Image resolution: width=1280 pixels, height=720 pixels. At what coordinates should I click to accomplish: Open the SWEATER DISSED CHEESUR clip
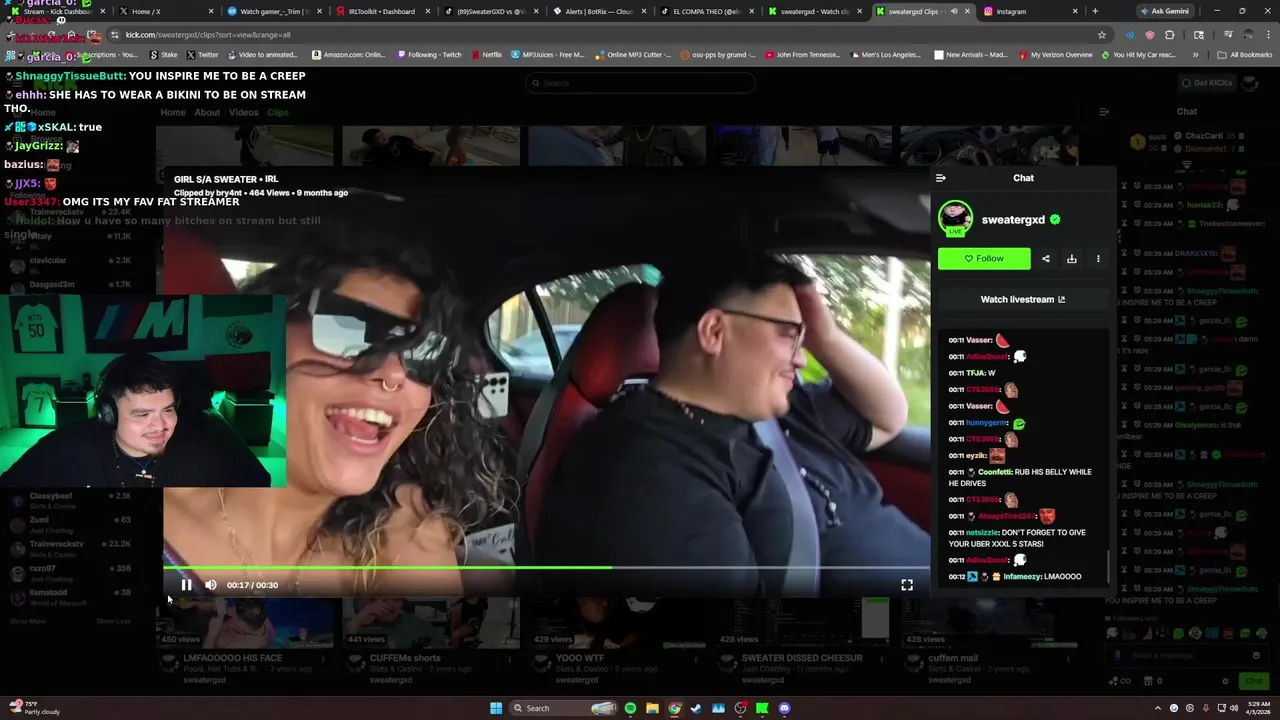pyautogui.click(x=802, y=658)
